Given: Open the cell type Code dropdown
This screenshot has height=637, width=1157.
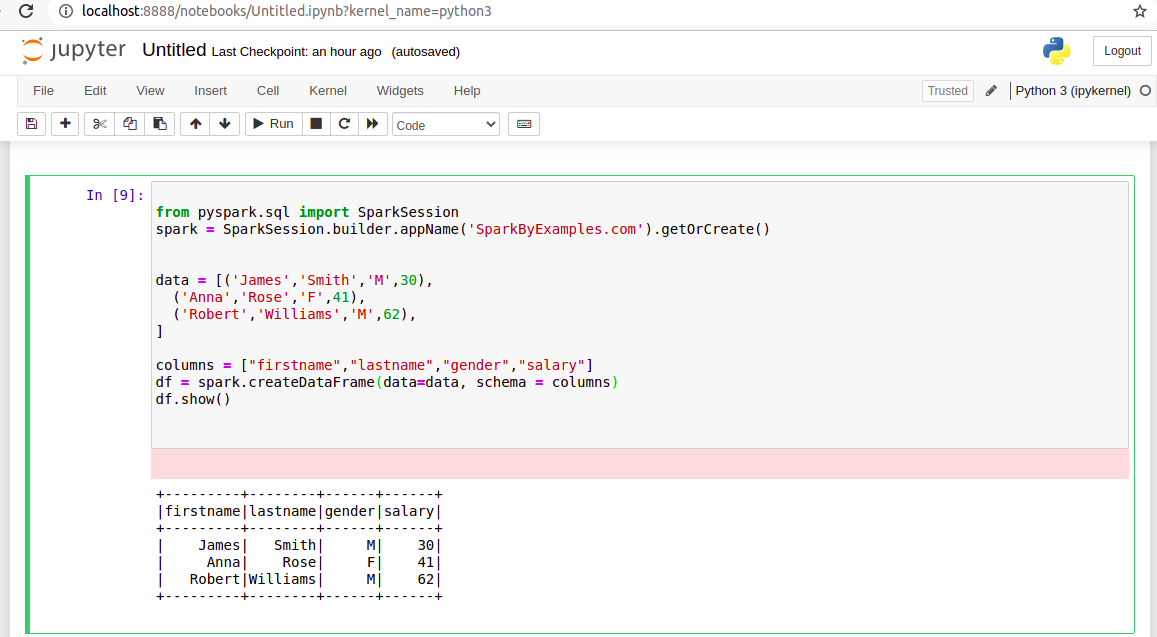Looking at the screenshot, I should coord(445,123).
